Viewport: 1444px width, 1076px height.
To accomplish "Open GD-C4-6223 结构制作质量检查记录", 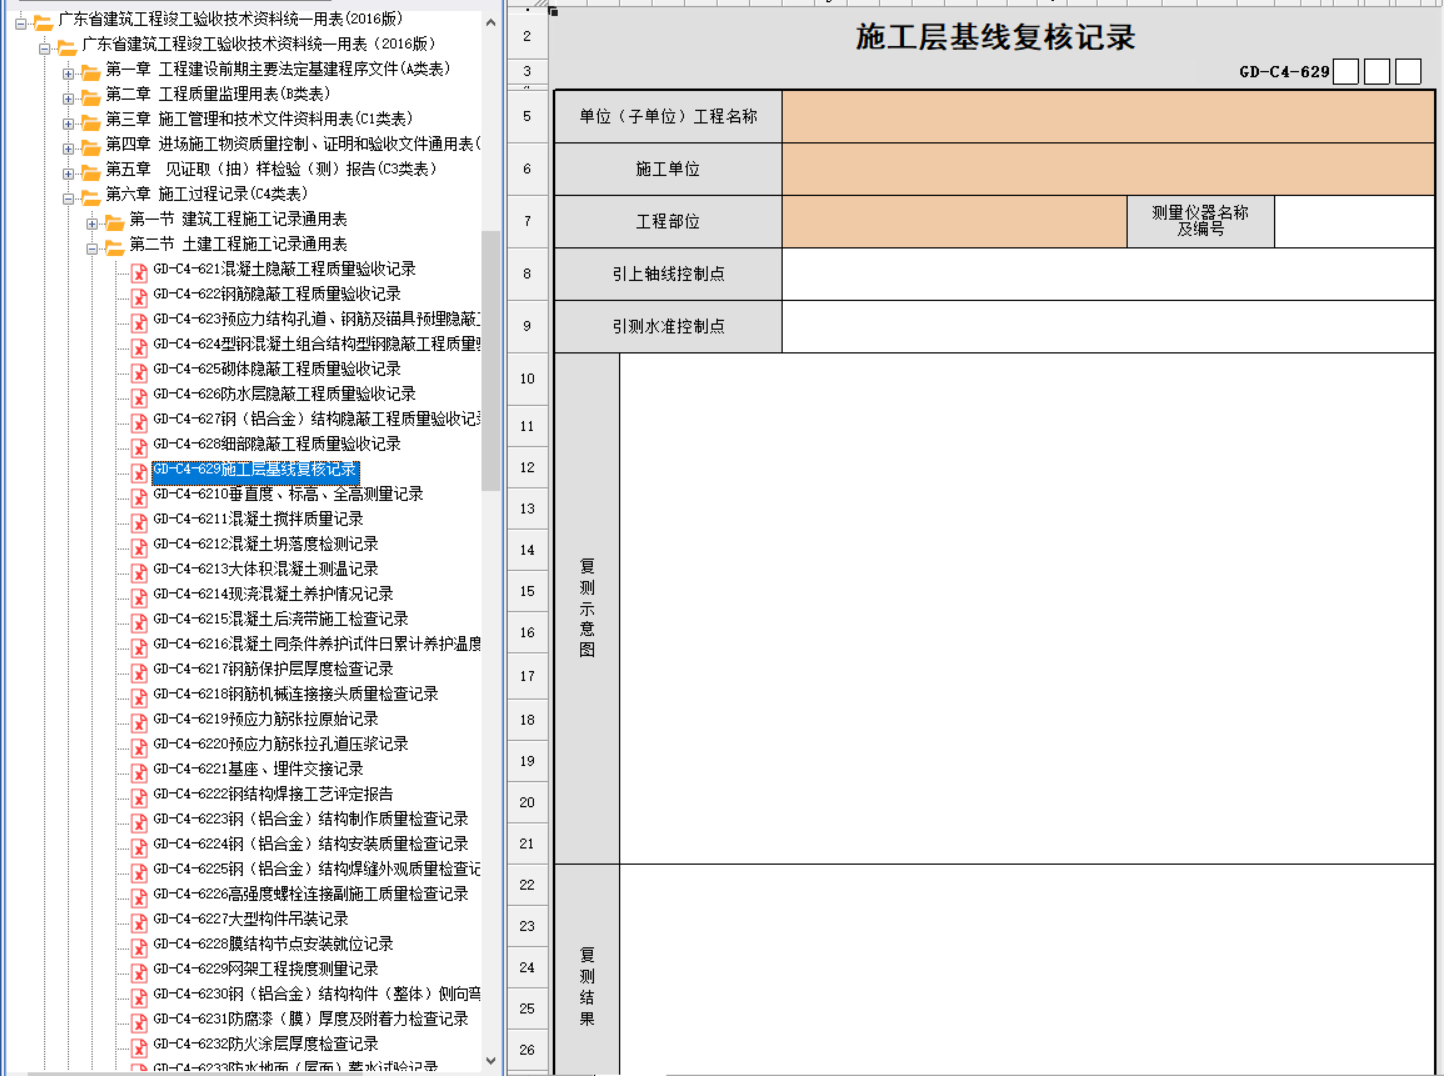I will (311, 819).
